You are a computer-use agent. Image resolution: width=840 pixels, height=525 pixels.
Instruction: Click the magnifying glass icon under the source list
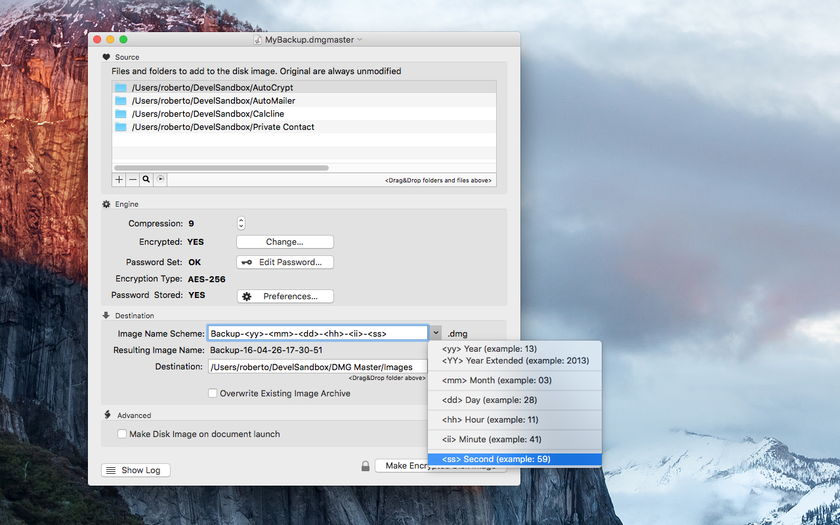pos(146,179)
